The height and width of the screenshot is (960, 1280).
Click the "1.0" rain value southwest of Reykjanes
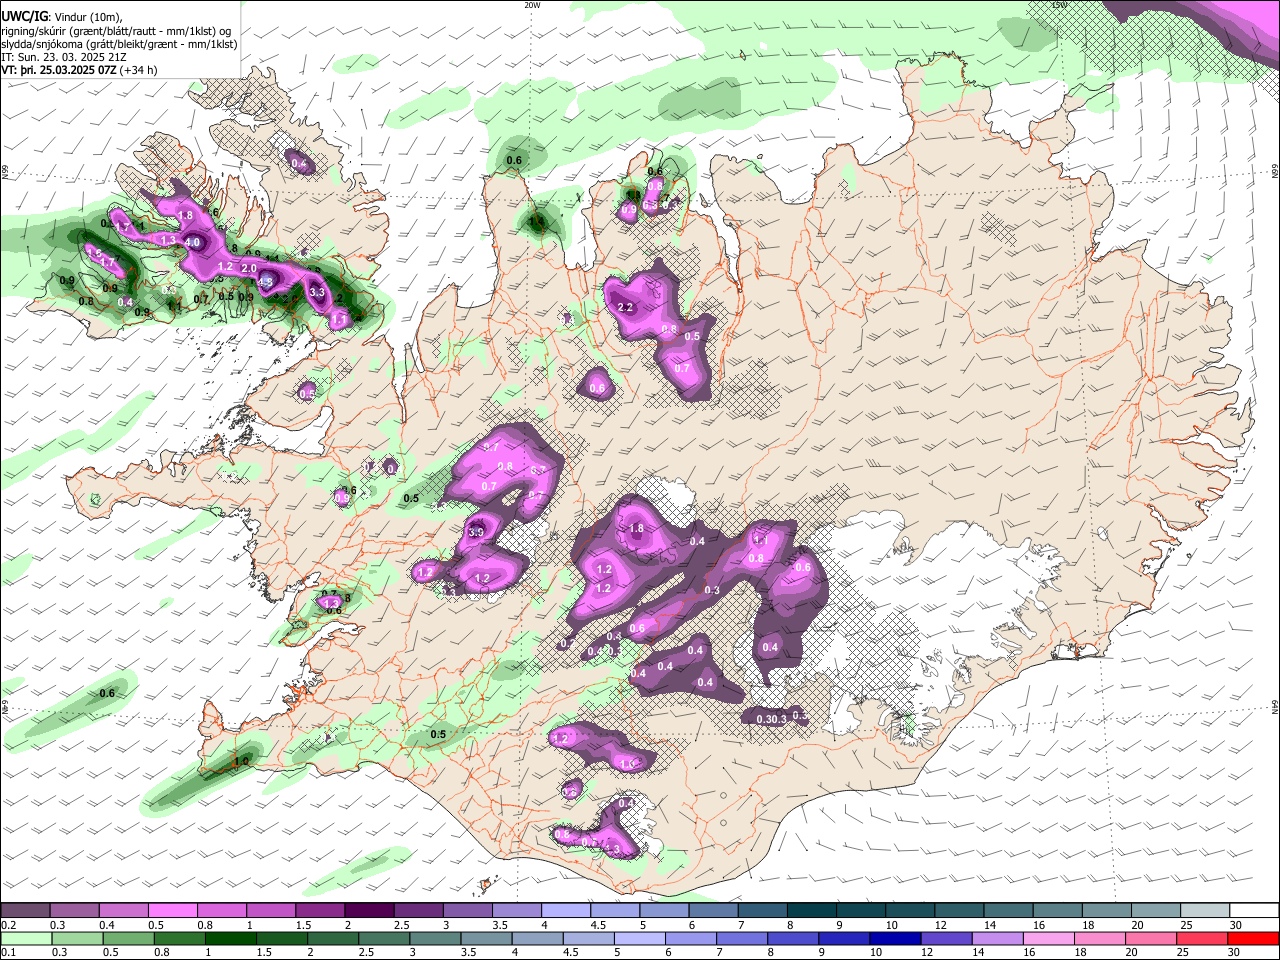pyautogui.click(x=240, y=761)
